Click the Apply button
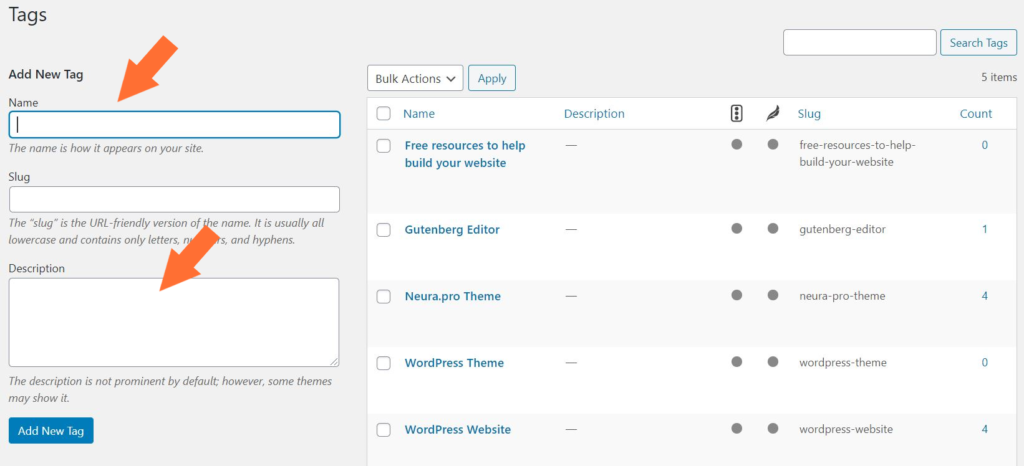This screenshot has height=466, width=1024. point(492,78)
